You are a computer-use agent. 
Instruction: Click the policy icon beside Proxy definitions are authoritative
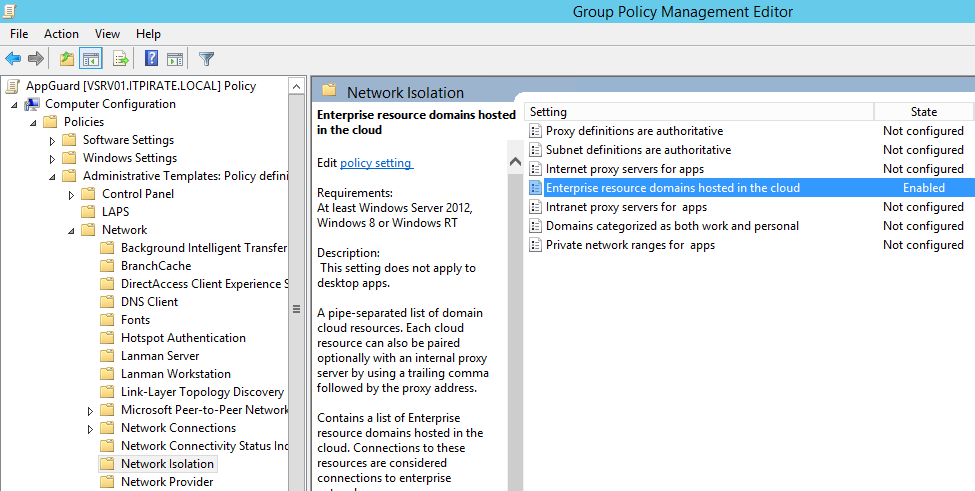tap(535, 131)
